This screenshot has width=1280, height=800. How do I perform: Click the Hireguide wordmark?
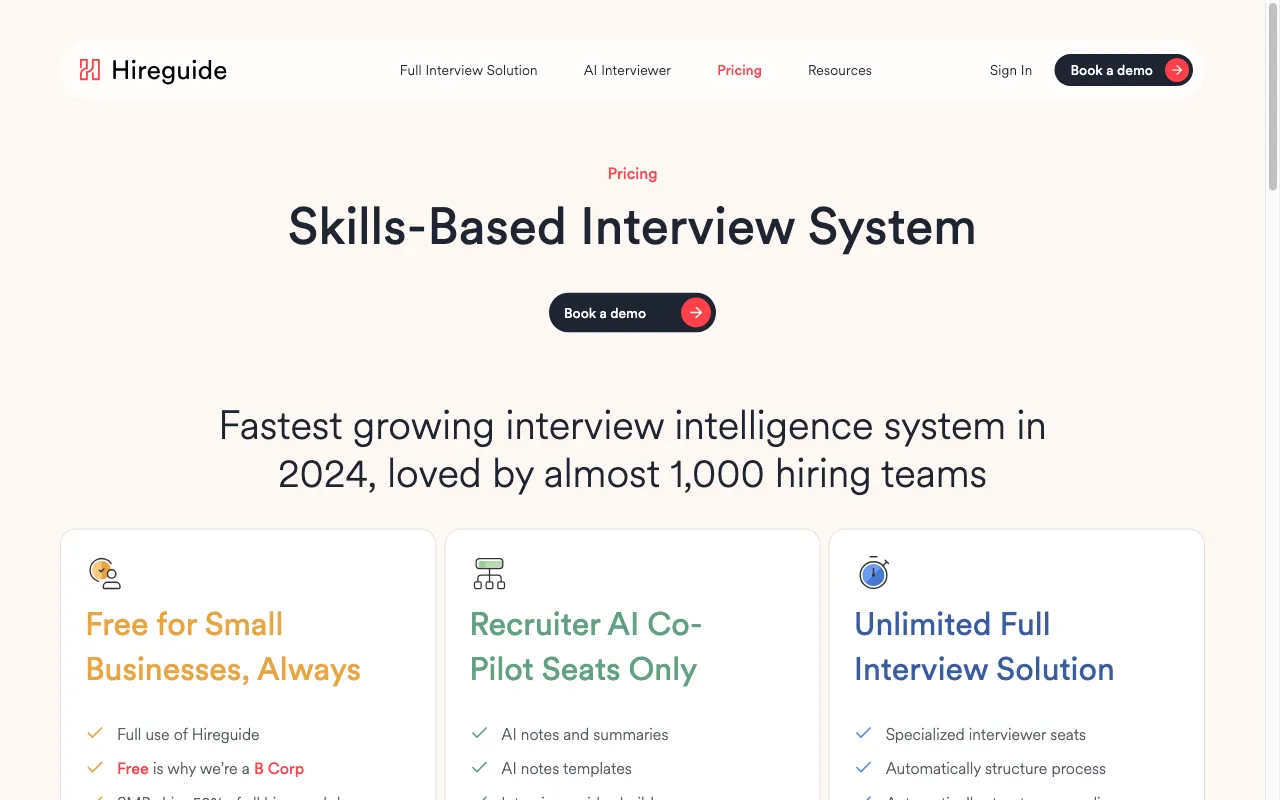coord(169,70)
